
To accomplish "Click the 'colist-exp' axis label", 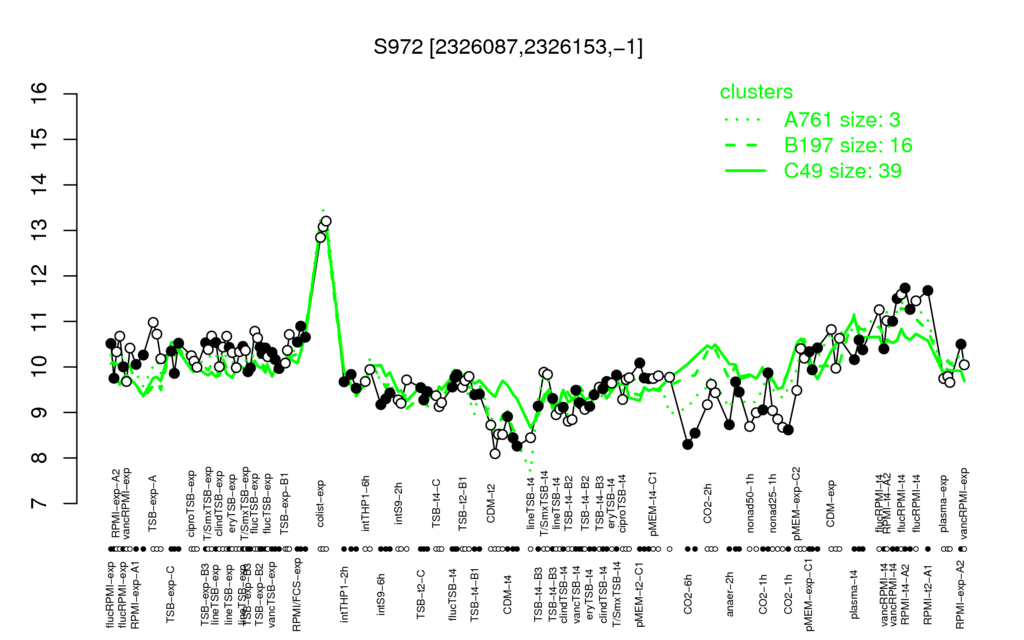I will click(x=322, y=504).
